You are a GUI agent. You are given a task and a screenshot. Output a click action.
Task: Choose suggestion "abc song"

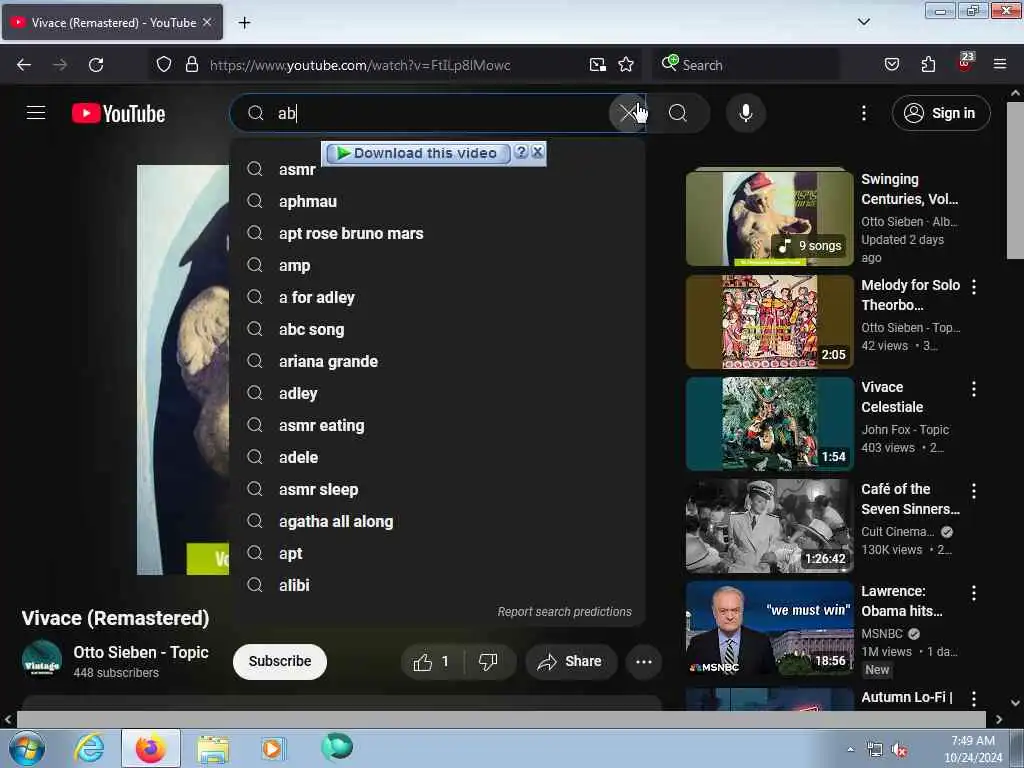(x=438, y=329)
